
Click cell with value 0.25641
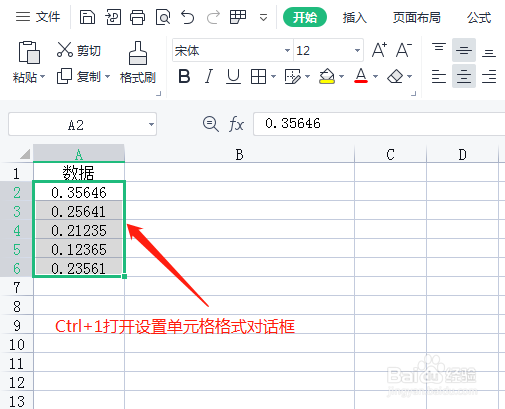coord(79,210)
